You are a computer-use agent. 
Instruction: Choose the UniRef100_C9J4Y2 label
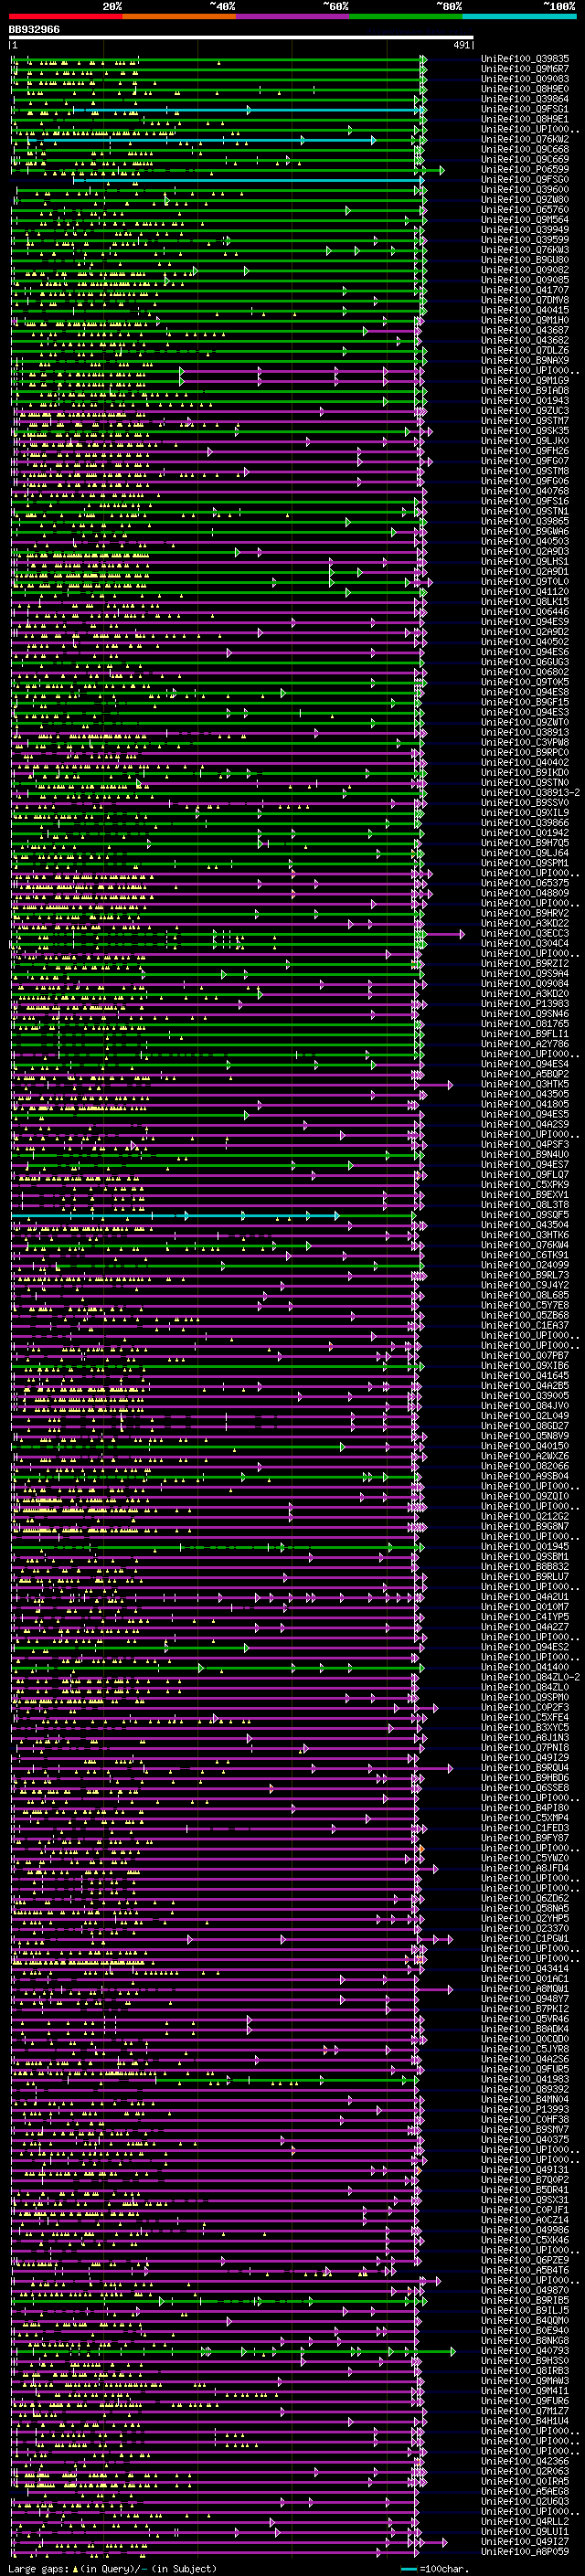pos(525,1285)
